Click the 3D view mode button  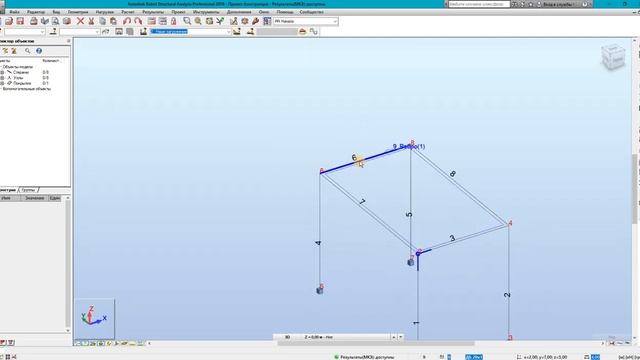(287, 337)
